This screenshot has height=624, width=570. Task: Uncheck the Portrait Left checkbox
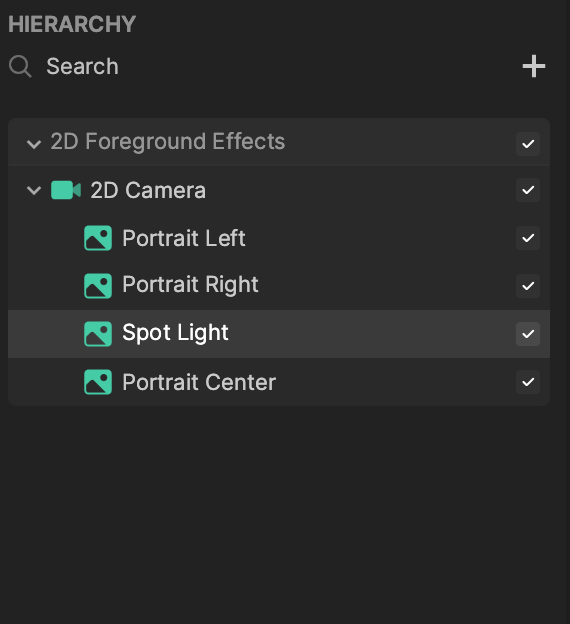tap(528, 238)
